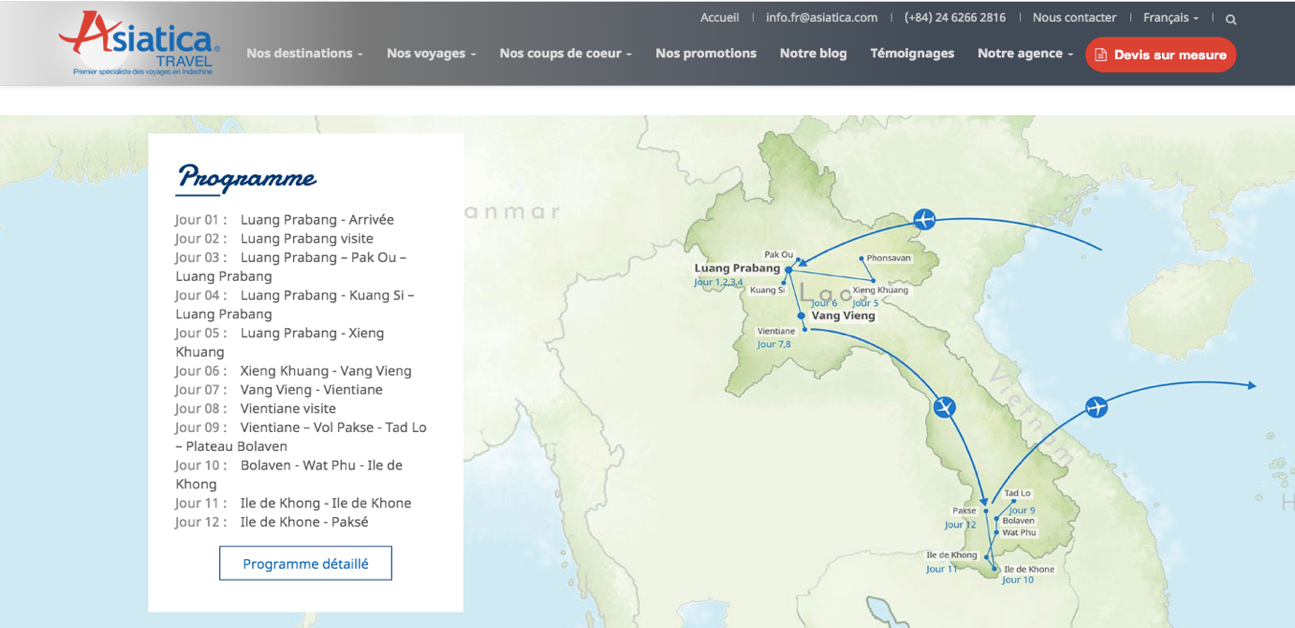Image resolution: width=1295 pixels, height=628 pixels.
Task: Click the airplane icon above Luang Prabang route
Action: click(925, 219)
